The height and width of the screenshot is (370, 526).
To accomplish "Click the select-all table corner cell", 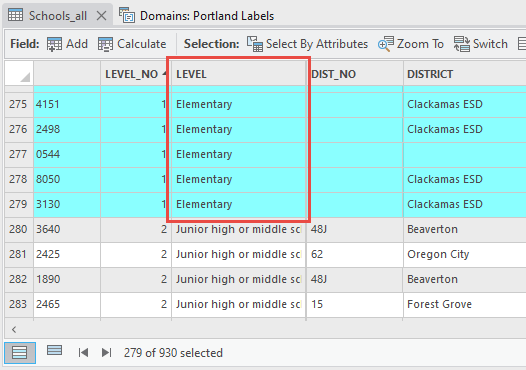I will (x=19, y=73).
